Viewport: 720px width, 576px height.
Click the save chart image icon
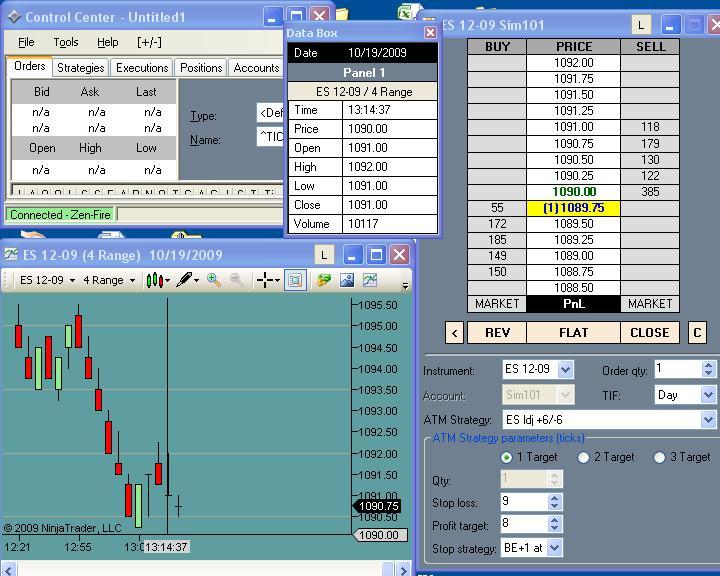coord(347,280)
